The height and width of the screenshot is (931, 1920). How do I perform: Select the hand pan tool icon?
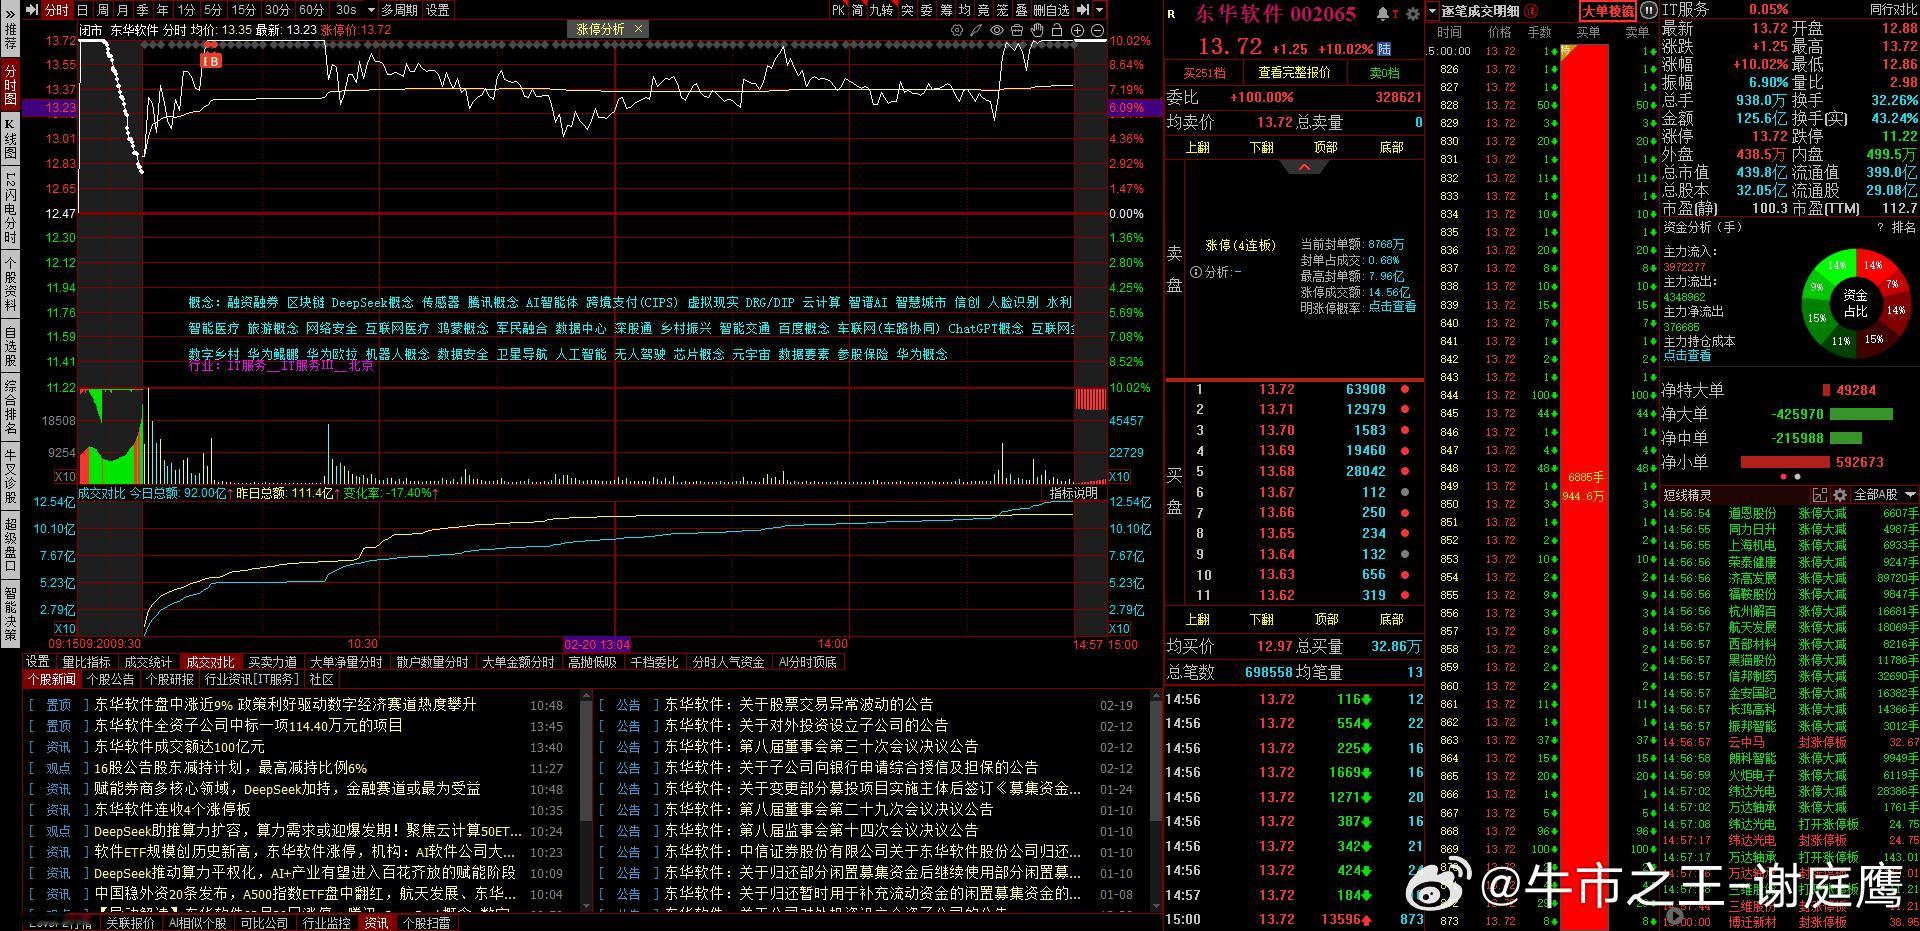pos(1037,30)
